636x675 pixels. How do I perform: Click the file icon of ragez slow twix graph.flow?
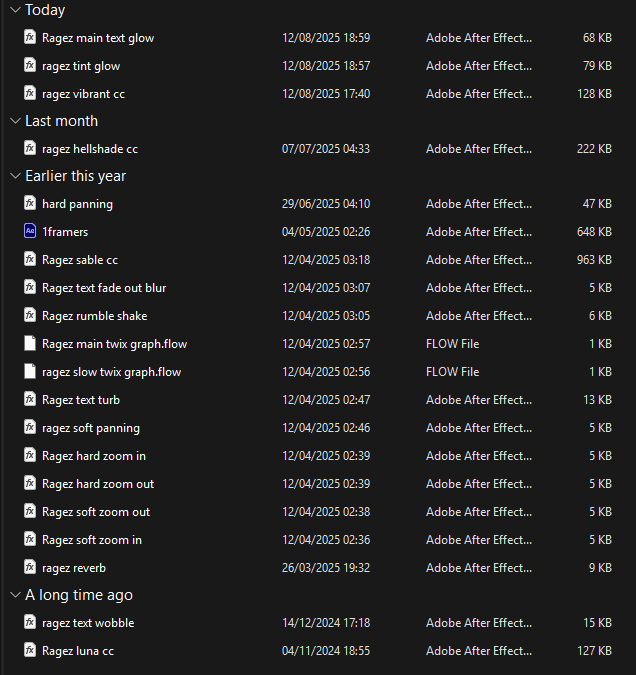click(x=30, y=371)
